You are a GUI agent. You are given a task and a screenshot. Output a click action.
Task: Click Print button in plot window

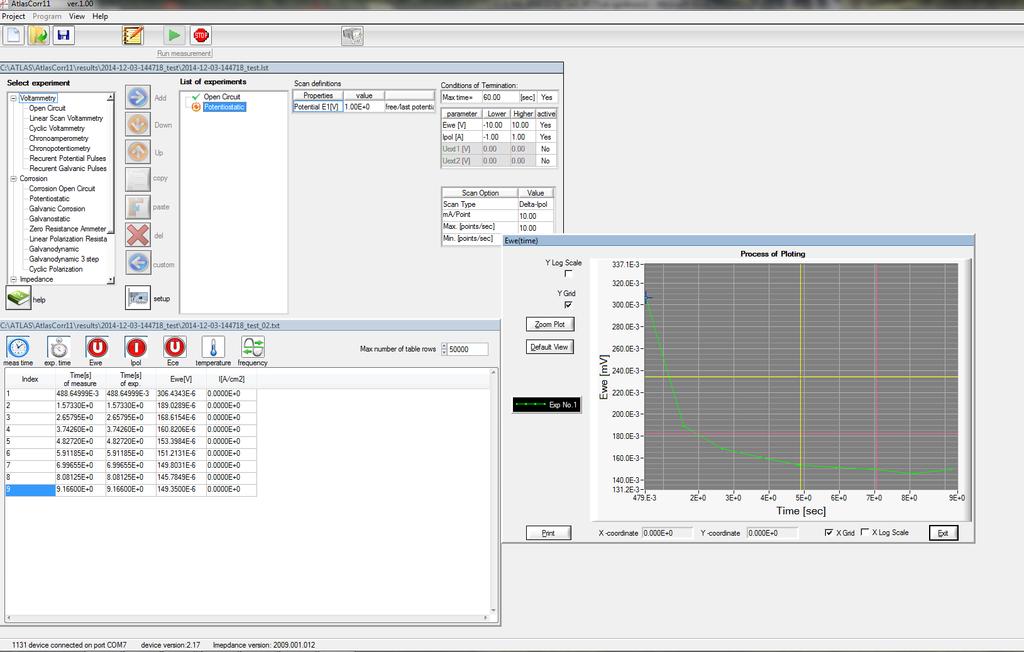pos(549,533)
